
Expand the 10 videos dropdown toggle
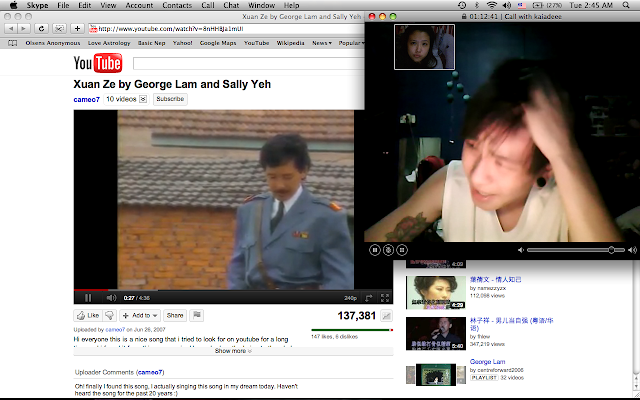coord(143,99)
